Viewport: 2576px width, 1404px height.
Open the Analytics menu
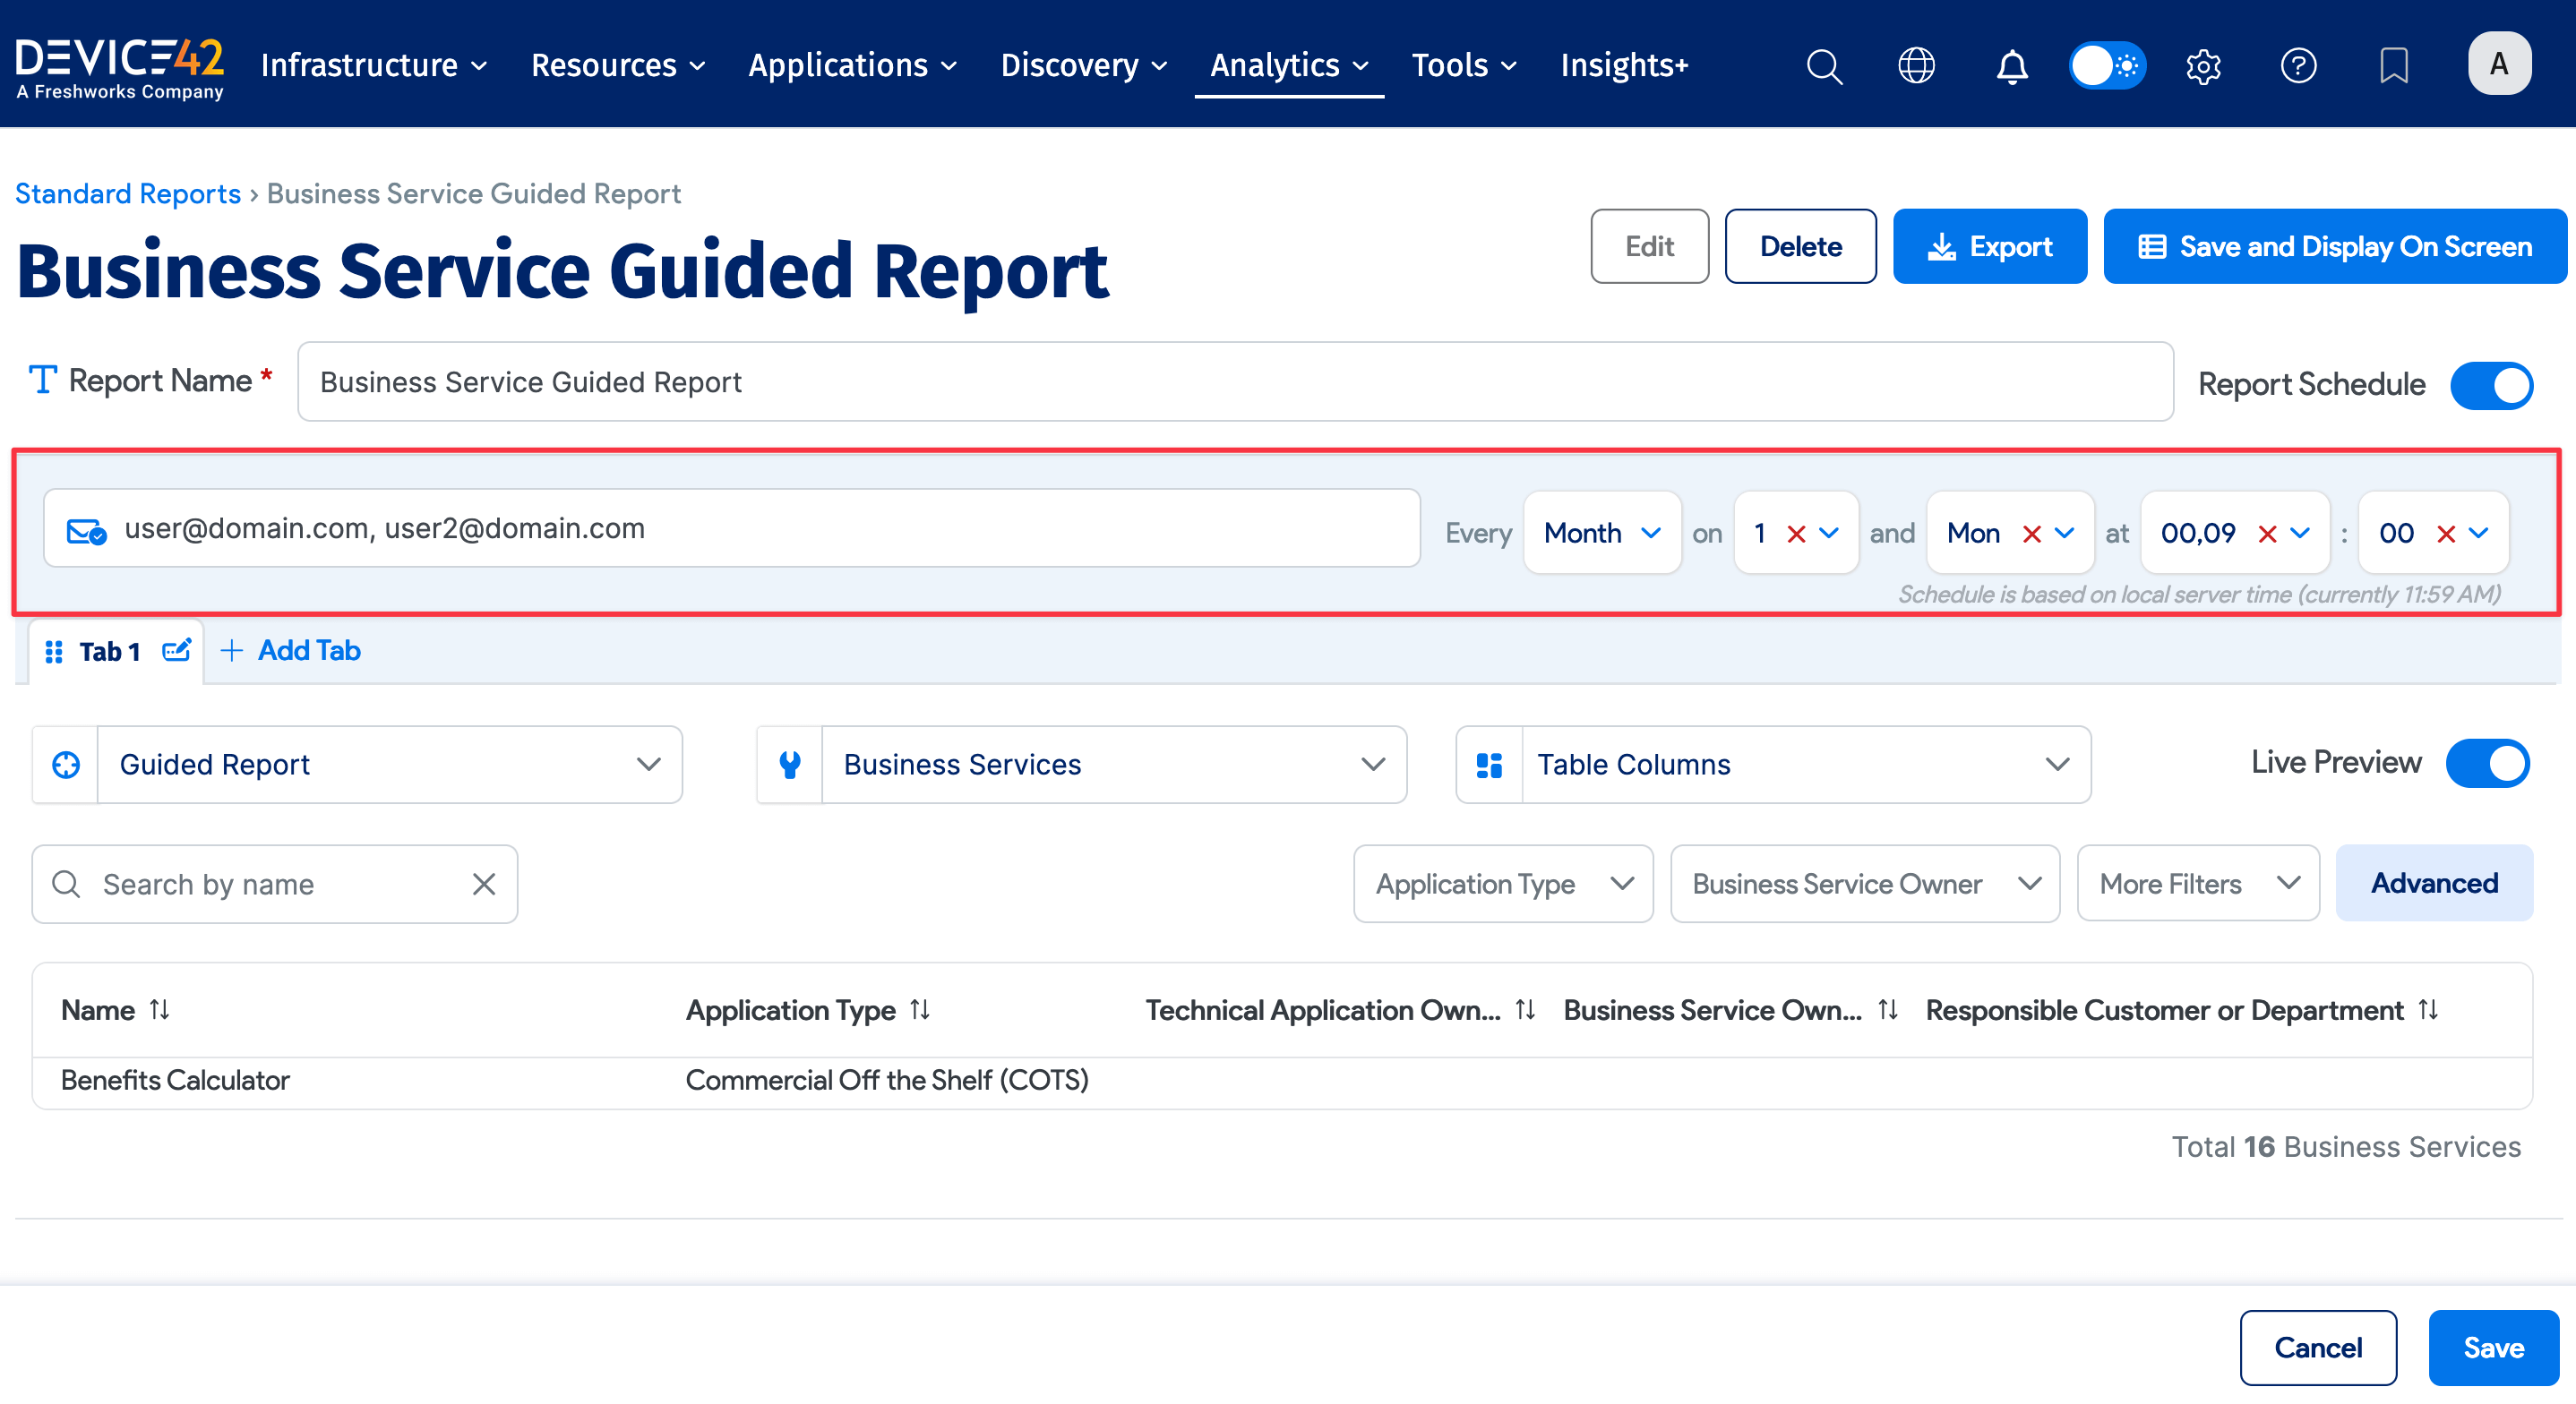tap(1289, 66)
